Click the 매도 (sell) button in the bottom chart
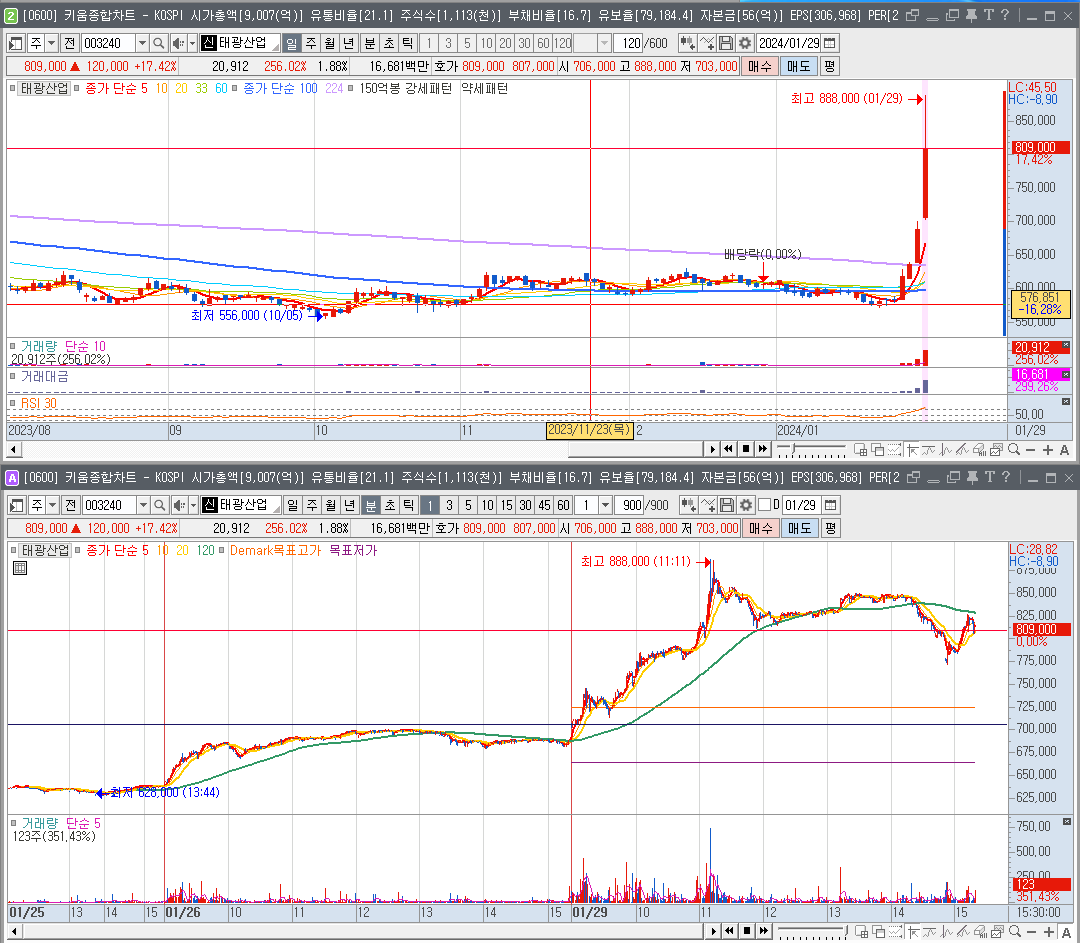This screenshot has width=1080, height=943. [x=800, y=528]
